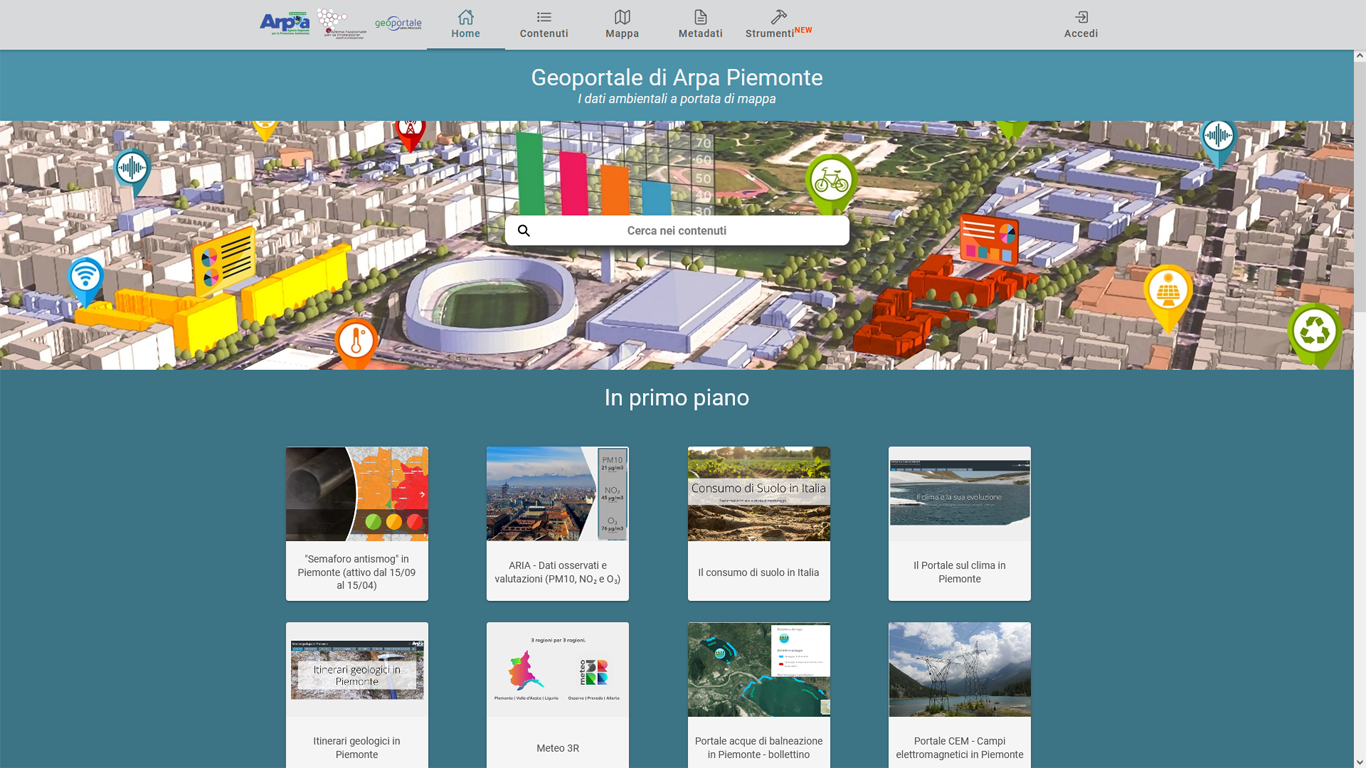Open 'Il Portale sul clima in Piemonte' card
The image size is (1366, 768).
tap(960, 524)
